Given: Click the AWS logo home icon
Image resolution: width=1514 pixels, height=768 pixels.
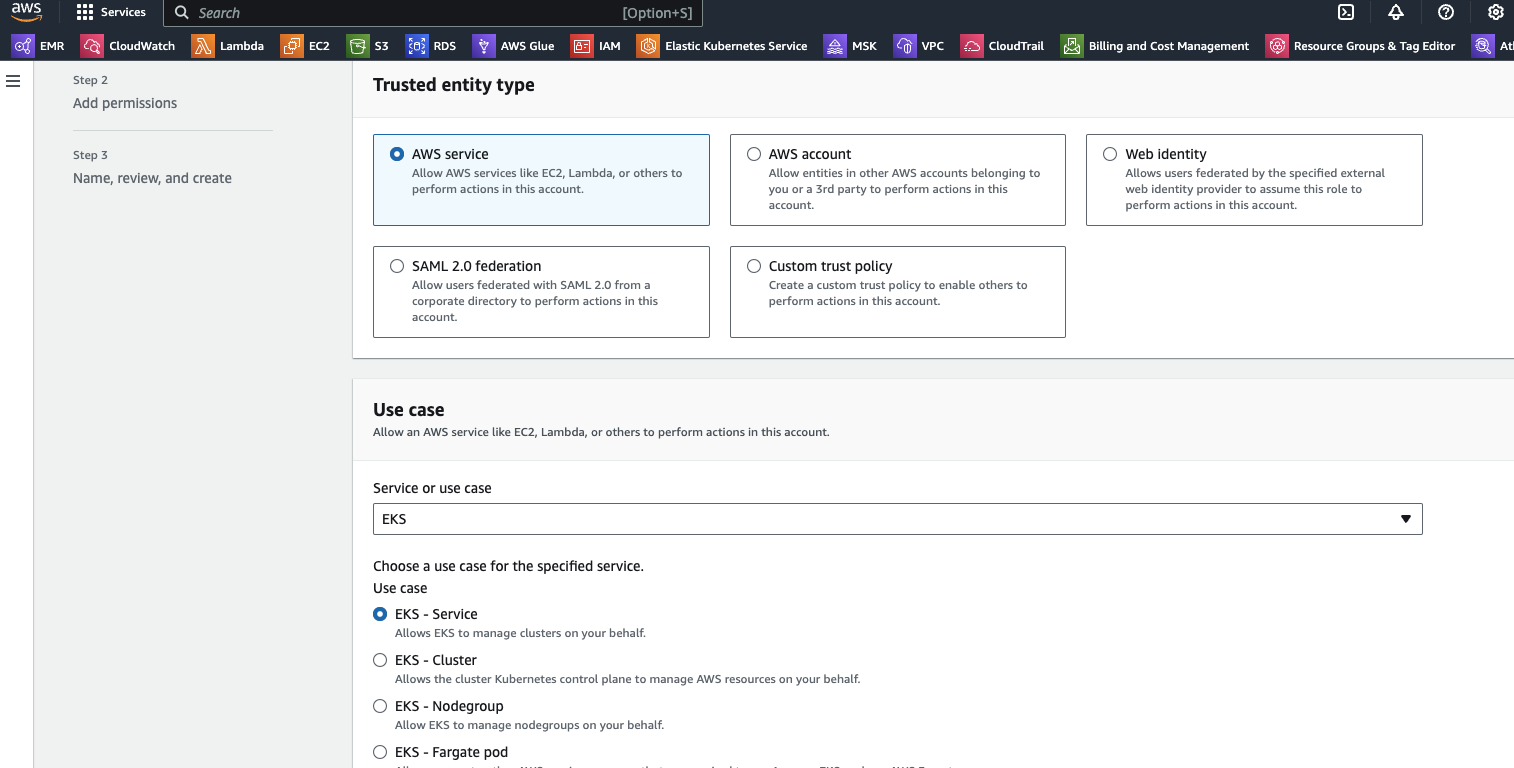Looking at the screenshot, I should pos(27,12).
